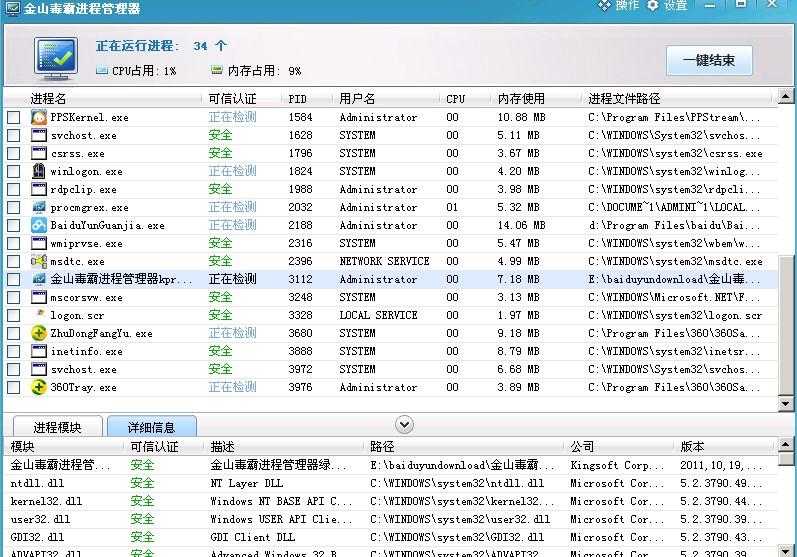Click the procmgrex.exe process icon
This screenshot has width=797, height=557.
point(39,207)
